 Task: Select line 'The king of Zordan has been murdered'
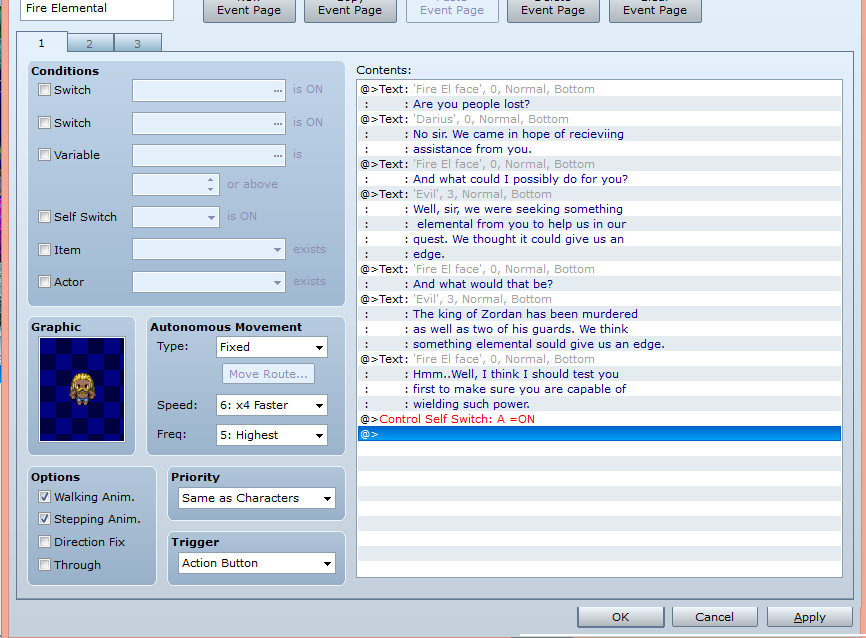pos(599,314)
